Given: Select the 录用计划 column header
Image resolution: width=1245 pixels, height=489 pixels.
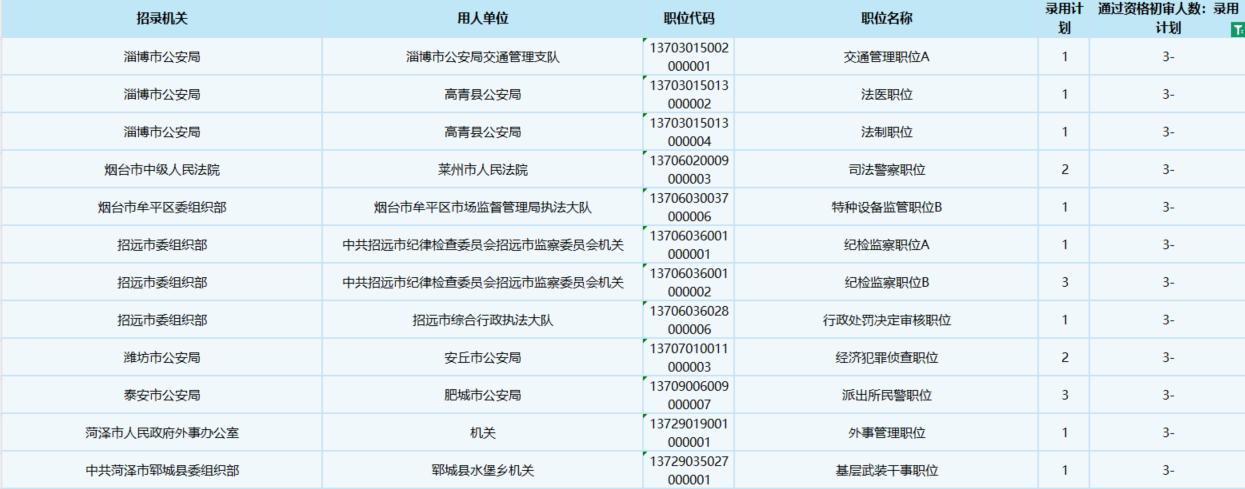Looking at the screenshot, I should (1065, 19).
